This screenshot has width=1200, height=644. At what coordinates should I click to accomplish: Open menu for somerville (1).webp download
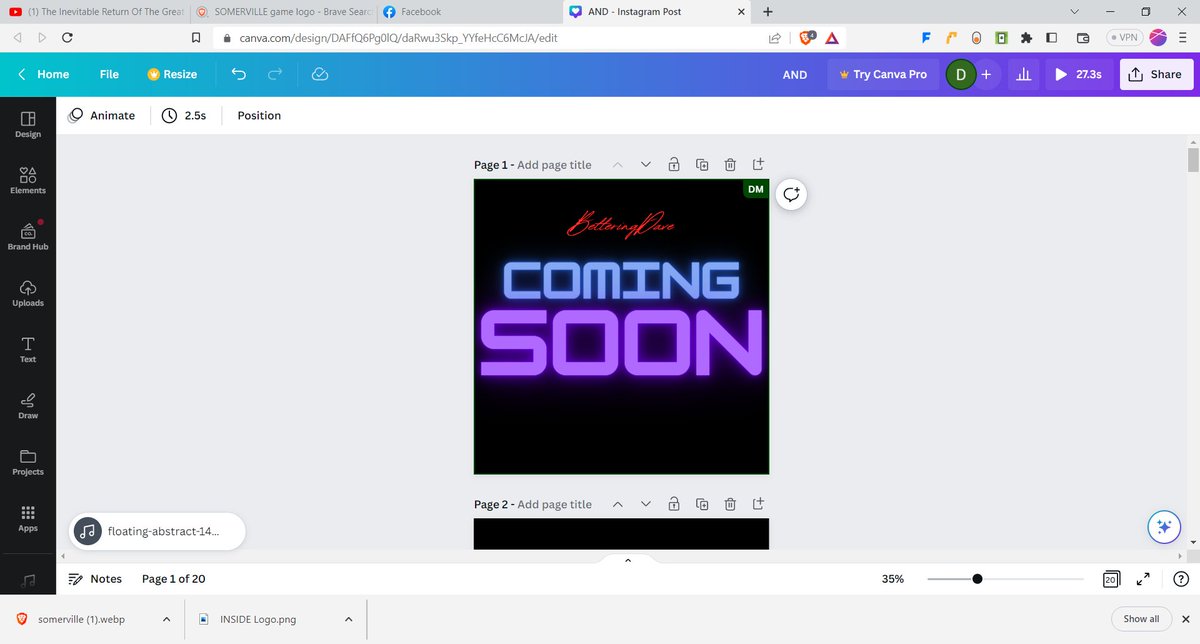coord(166,619)
